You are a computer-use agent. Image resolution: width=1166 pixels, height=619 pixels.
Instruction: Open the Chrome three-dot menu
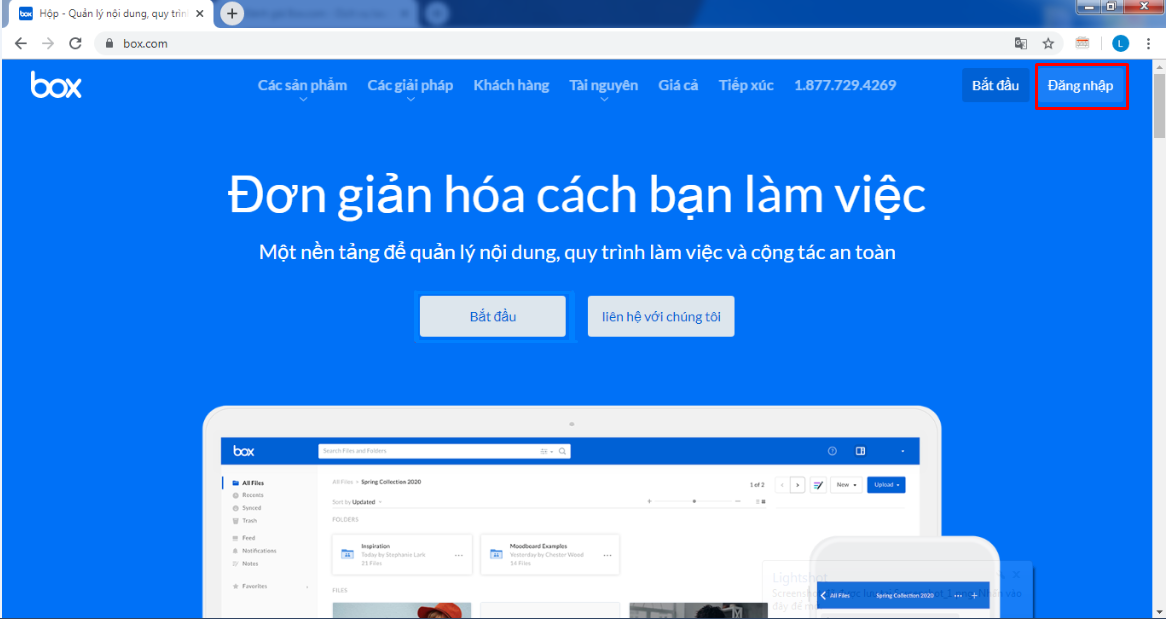[1147, 43]
